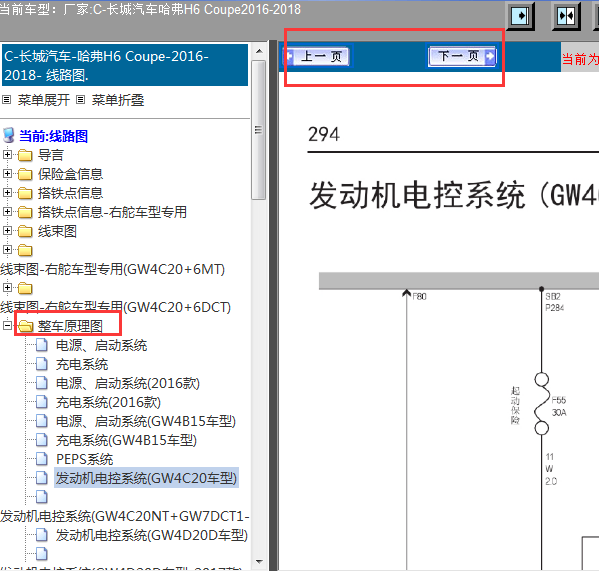This screenshot has width=599, height=571.
Task: Select the 导言 tree label
Action: [50, 155]
